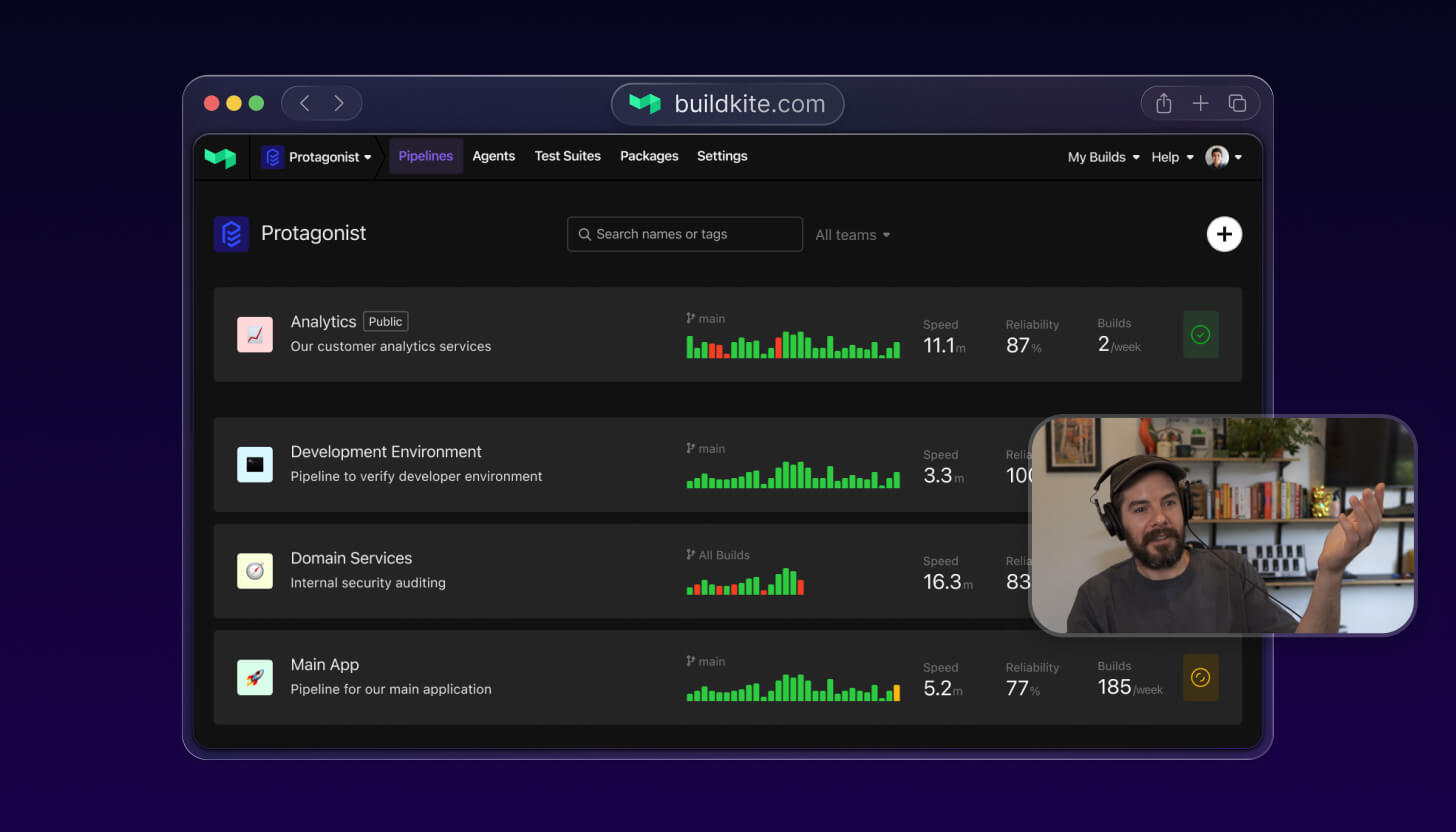This screenshot has height=832, width=1456.
Task: Click the Development Environment pipeline icon
Action: [x=255, y=464]
